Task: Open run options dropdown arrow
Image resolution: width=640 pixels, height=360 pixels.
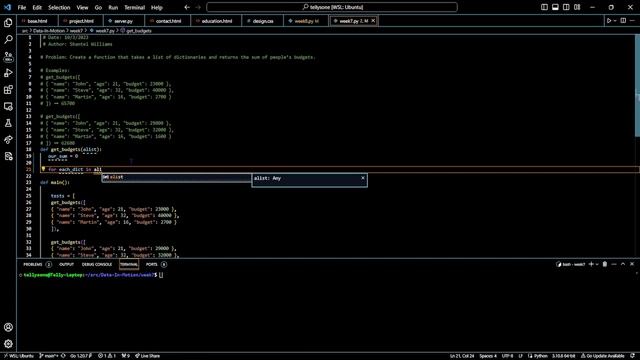Action: click(x=615, y=21)
